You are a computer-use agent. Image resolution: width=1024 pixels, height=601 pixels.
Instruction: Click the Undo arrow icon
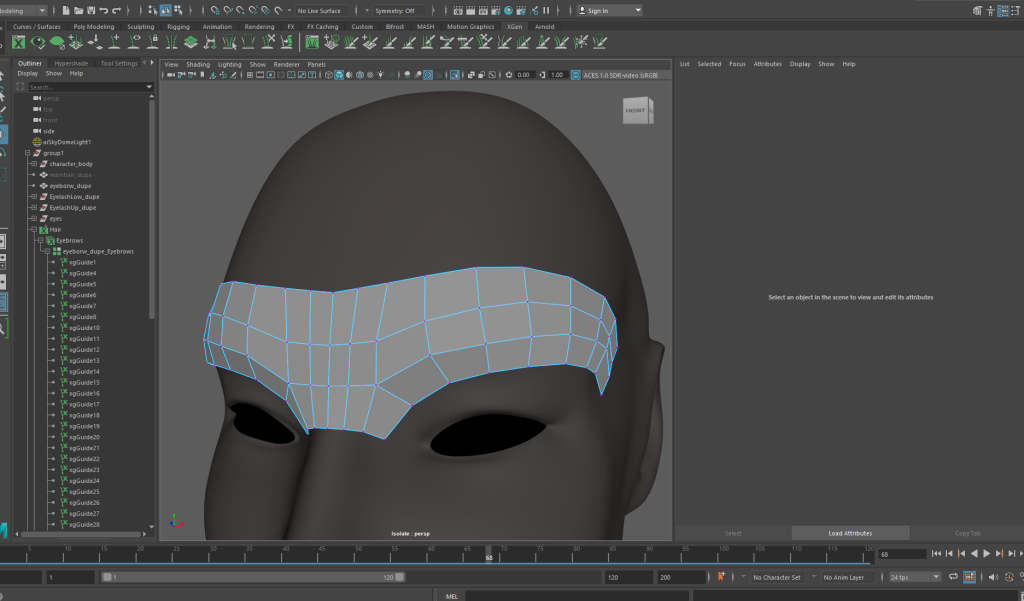coord(103,10)
